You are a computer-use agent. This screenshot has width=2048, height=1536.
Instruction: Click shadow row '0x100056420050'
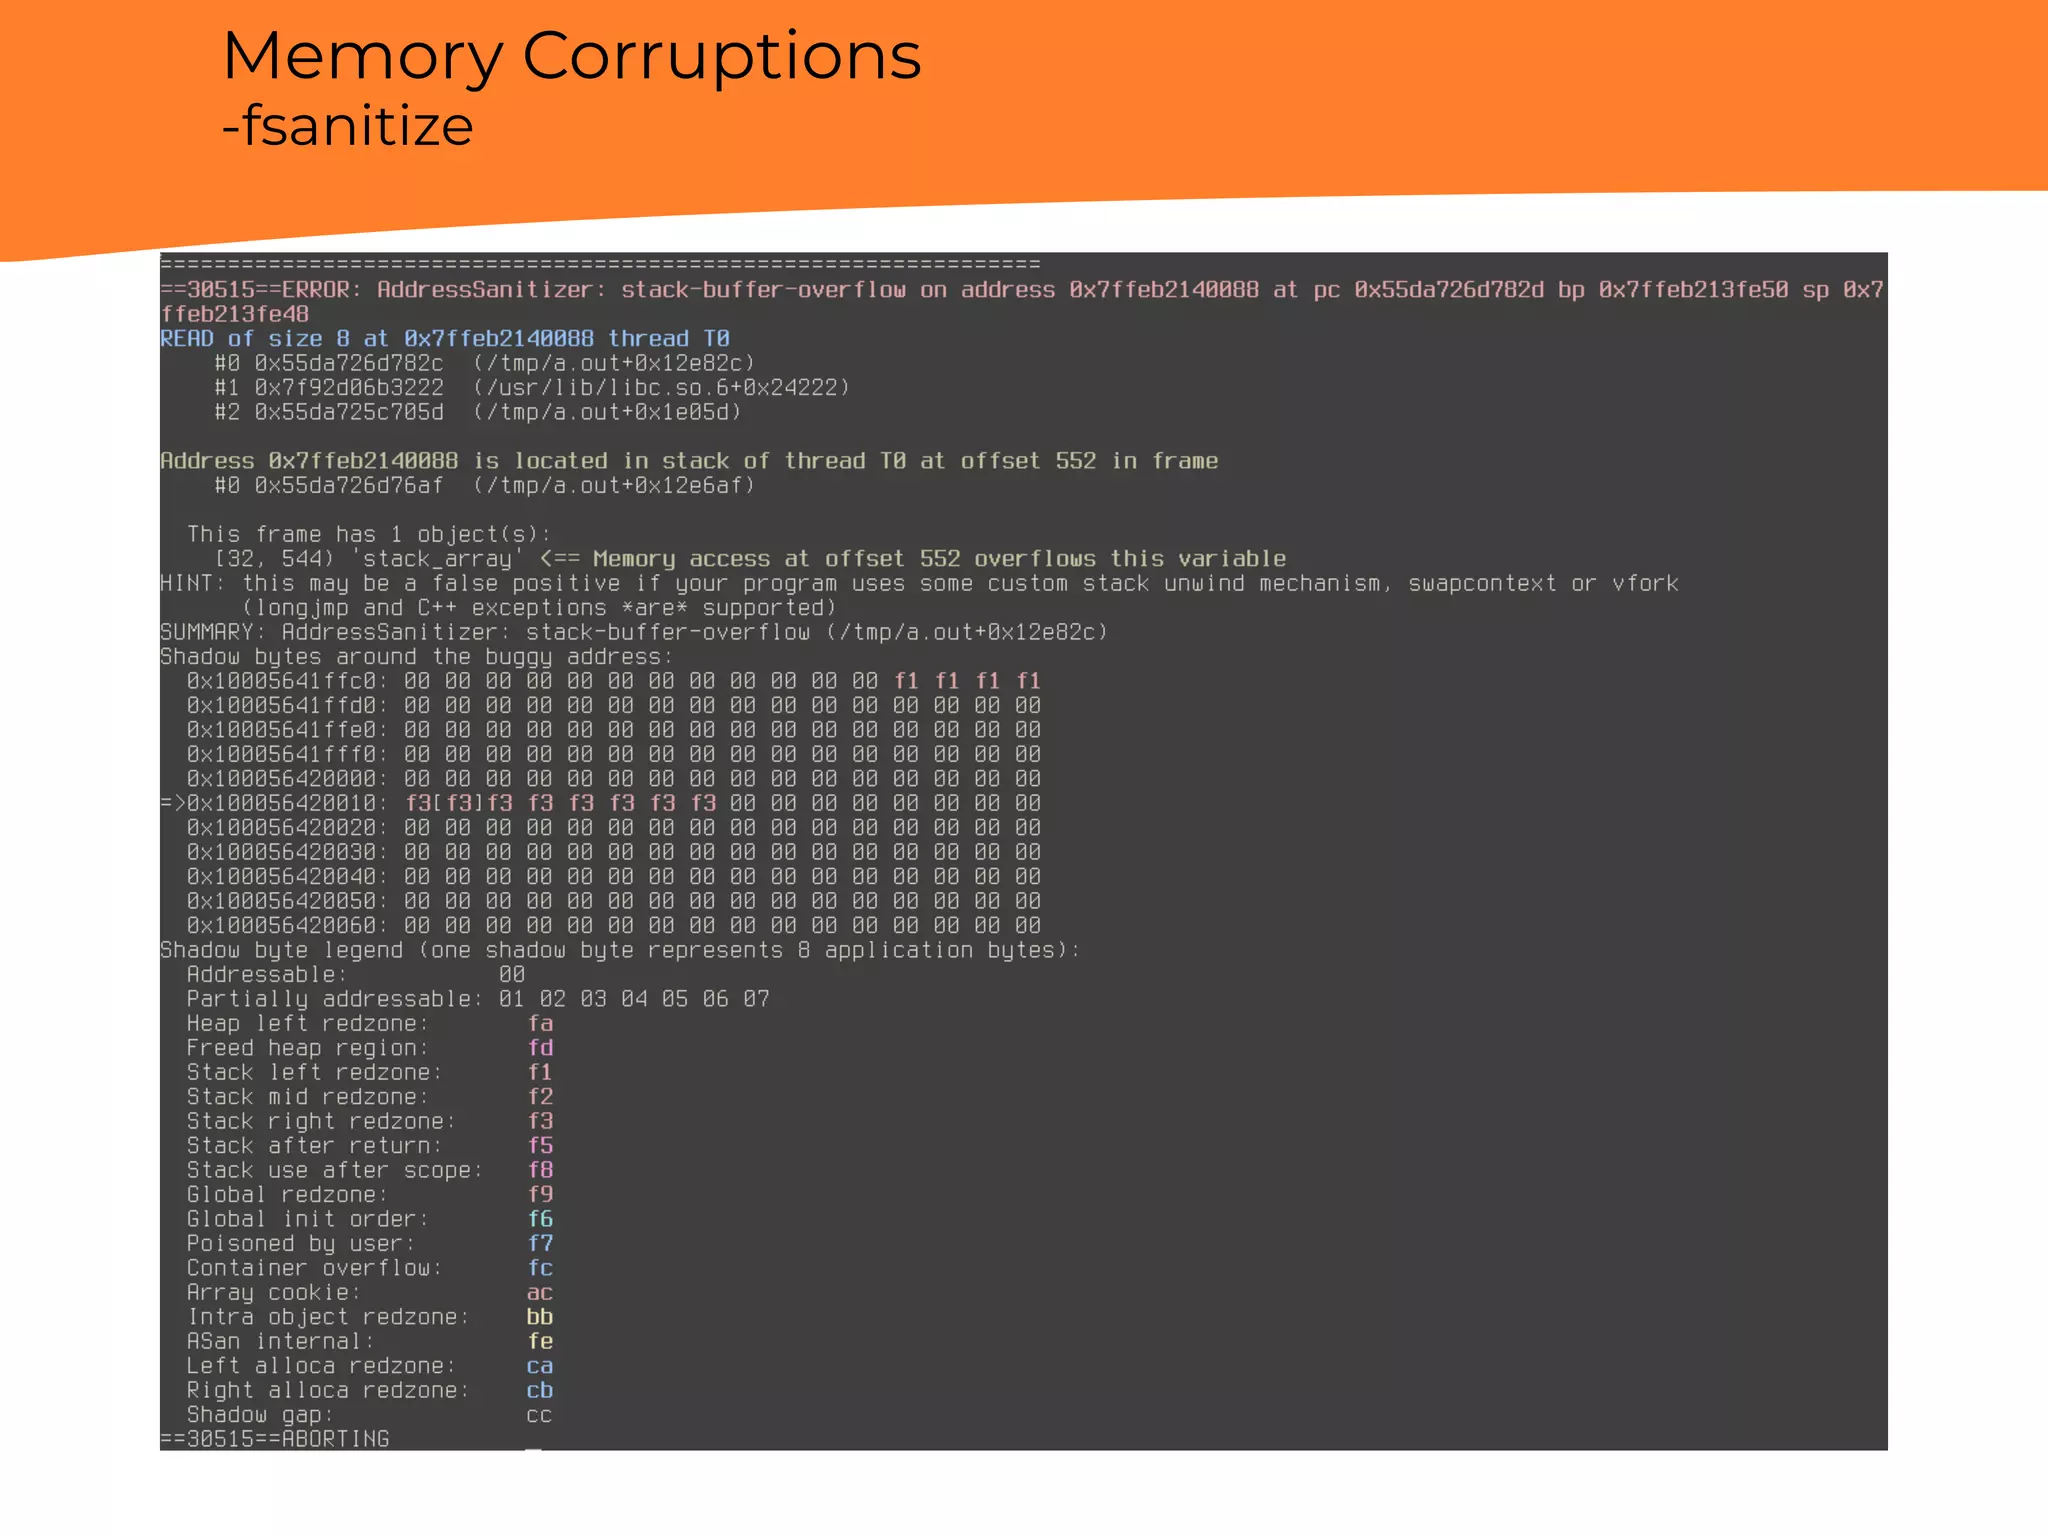coord(614,901)
